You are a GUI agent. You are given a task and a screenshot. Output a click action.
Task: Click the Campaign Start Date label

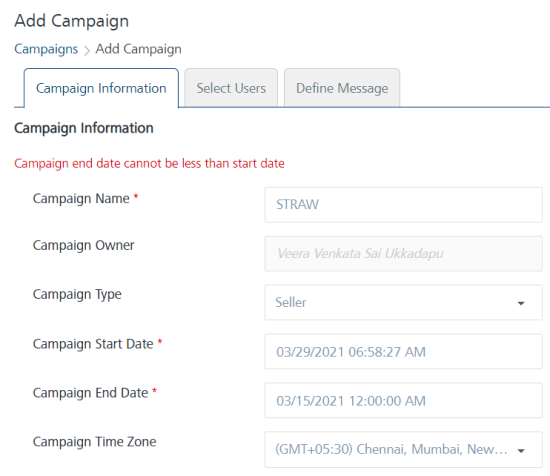(x=93, y=344)
